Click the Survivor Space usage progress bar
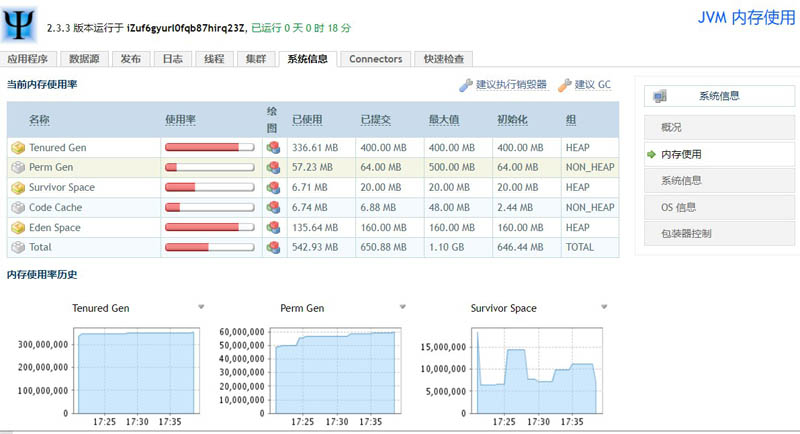Image resolution: width=800 pixels, height=434 pixels. coord(210,187)
